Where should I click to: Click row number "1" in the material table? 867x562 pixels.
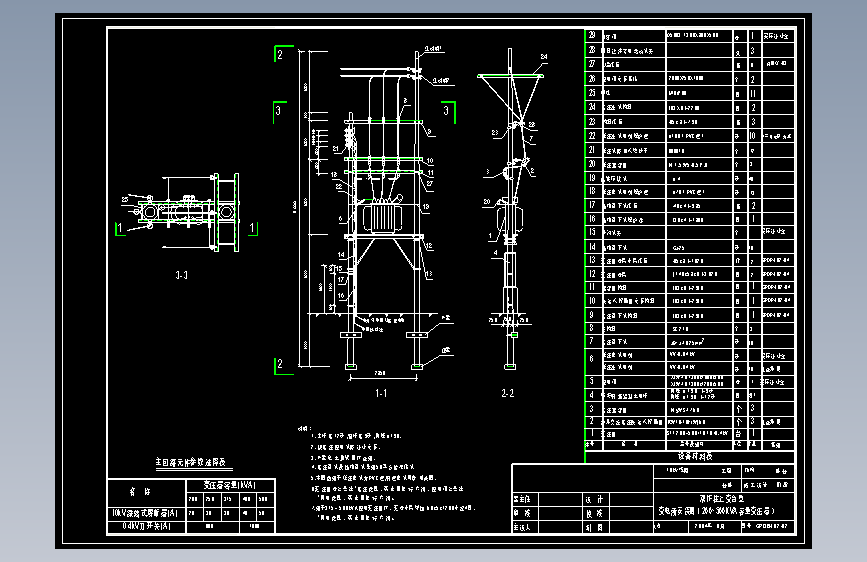tap(592, 433)
